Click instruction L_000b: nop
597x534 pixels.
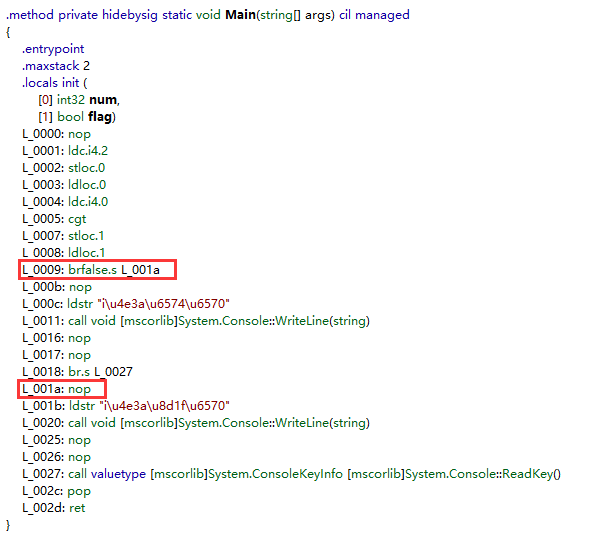coord(57,287)
